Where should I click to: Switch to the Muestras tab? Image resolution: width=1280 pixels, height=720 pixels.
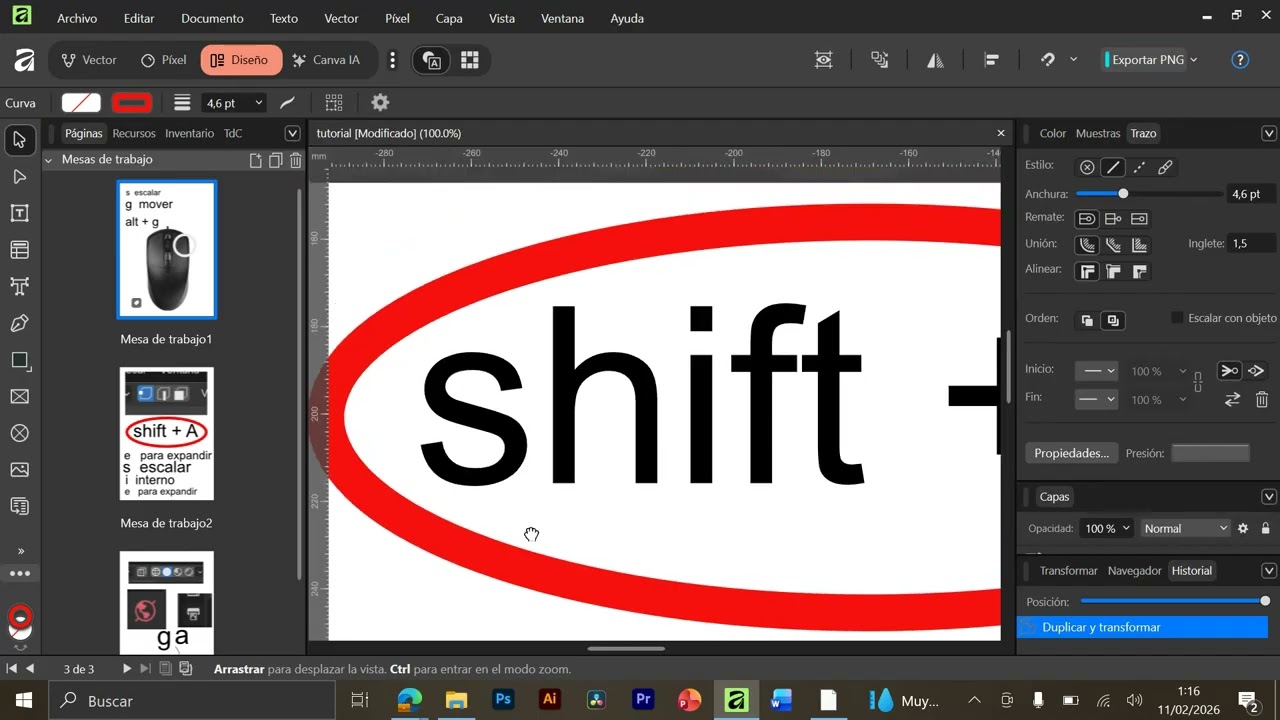1097,133
